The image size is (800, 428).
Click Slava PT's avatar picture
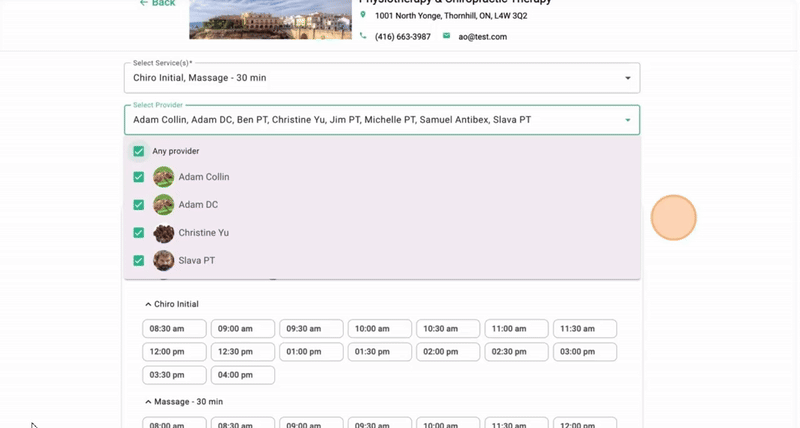[163, 261]
